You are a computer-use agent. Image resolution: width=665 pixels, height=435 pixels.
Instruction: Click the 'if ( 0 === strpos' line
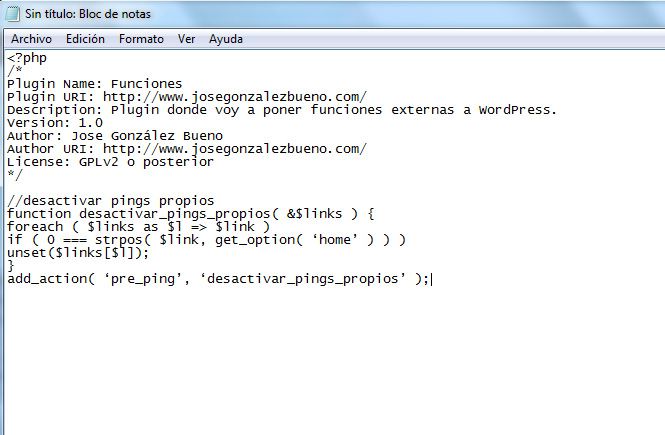click(207, 240)
